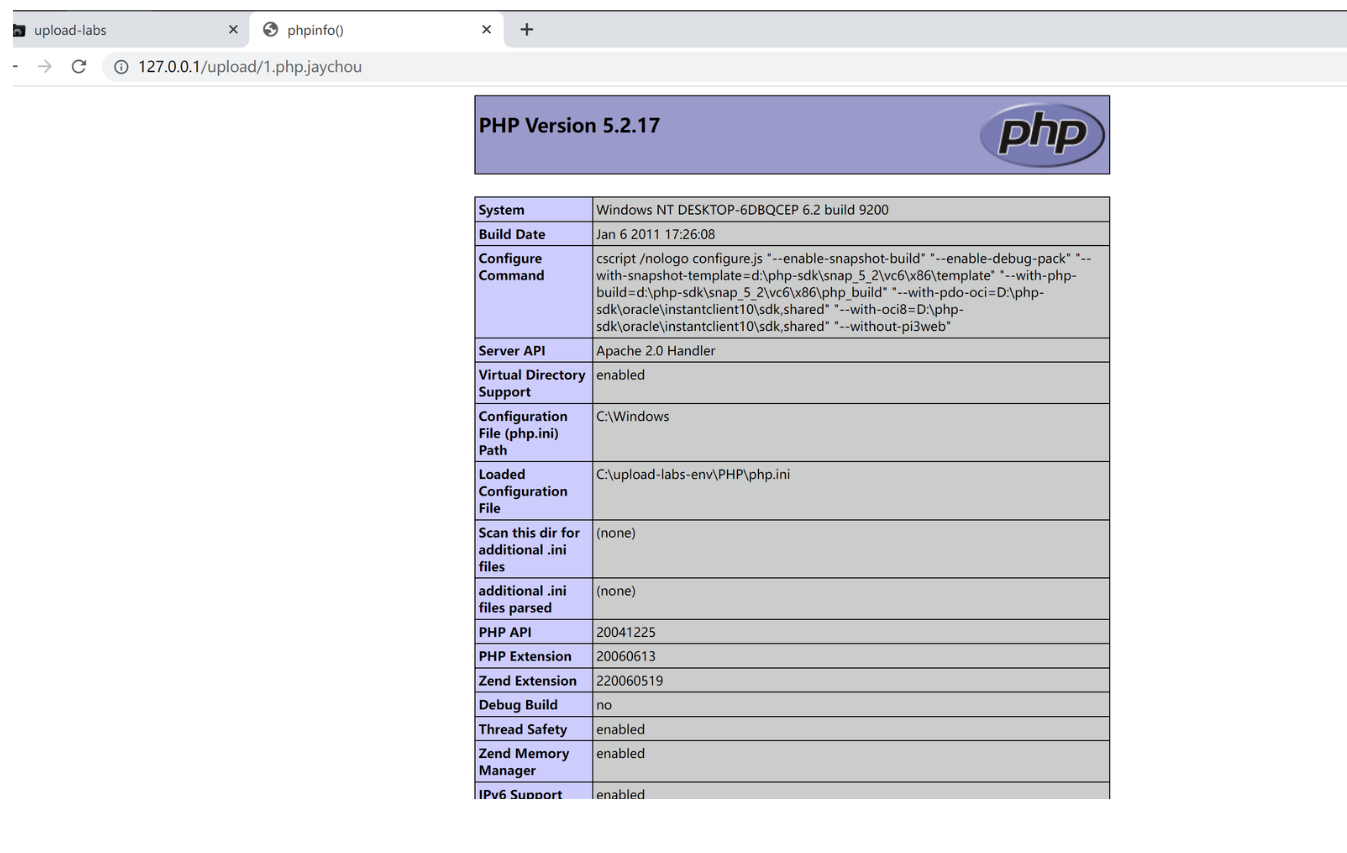Select the PHP Version 5.2.17 heading
Screen dimensions: 1347x853
click(570, 126)
